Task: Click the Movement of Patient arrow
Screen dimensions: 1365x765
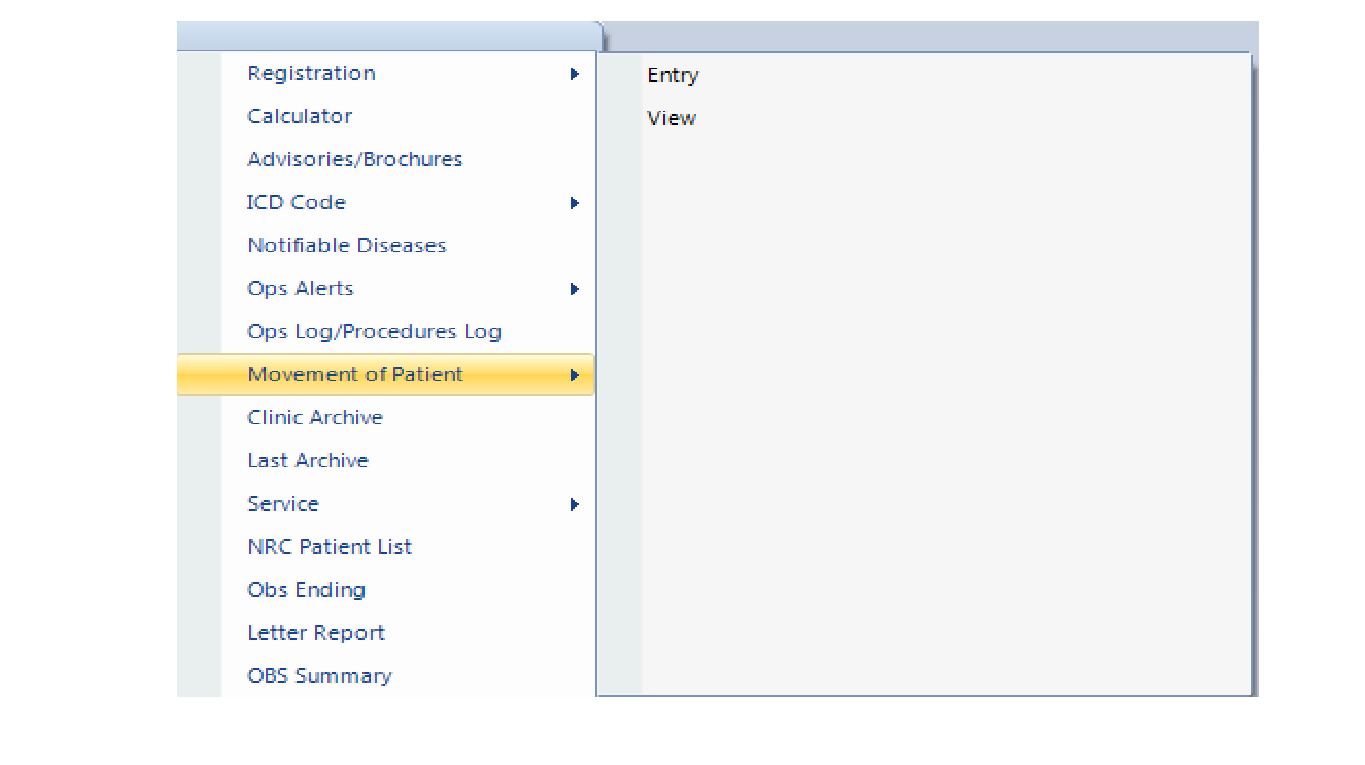Action: pos(574,375)
